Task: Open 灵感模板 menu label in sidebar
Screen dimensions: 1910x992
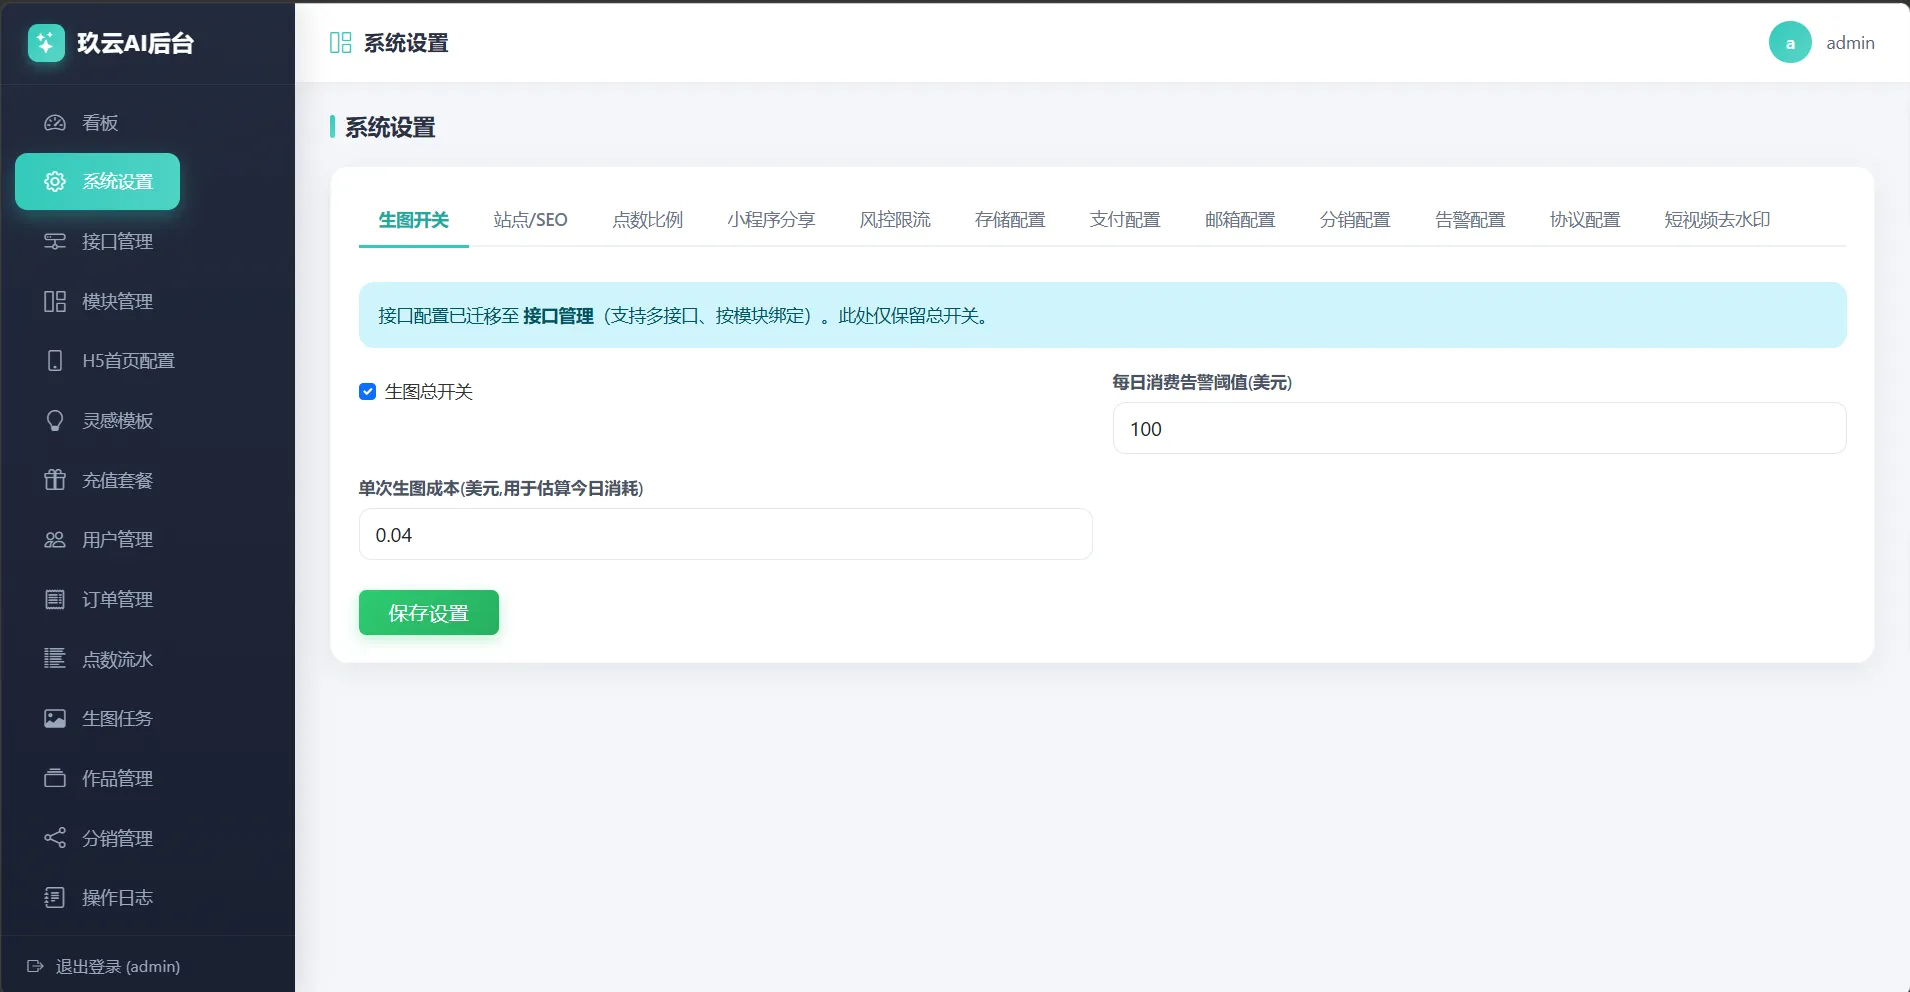Action: pyautogui.click(x=117, y=420)
